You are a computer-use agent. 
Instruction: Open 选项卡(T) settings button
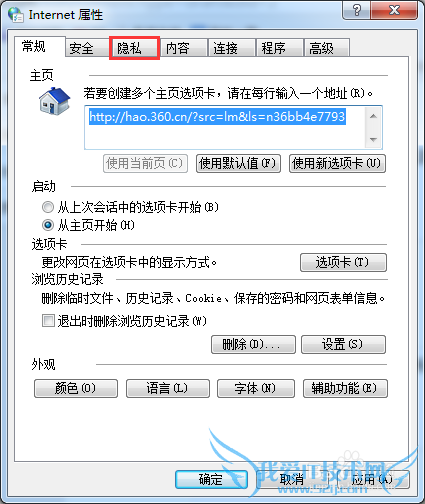[343, 262]
